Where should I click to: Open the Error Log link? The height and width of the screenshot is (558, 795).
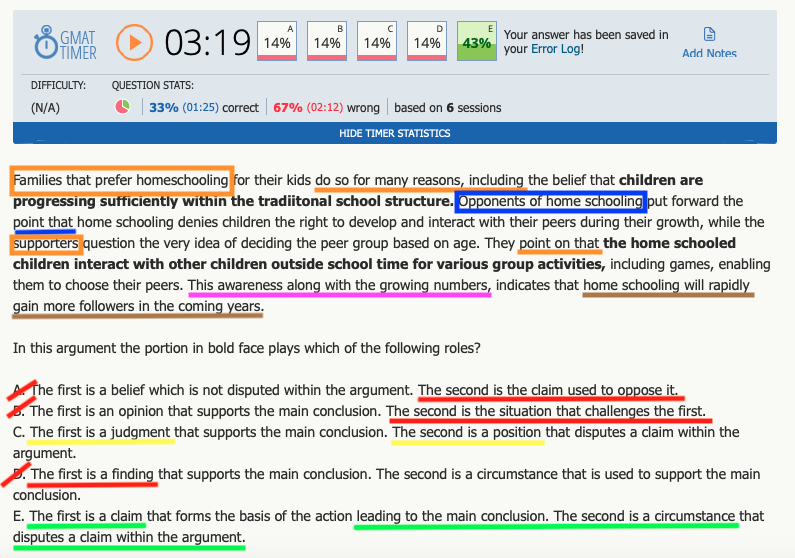point(555,49)
